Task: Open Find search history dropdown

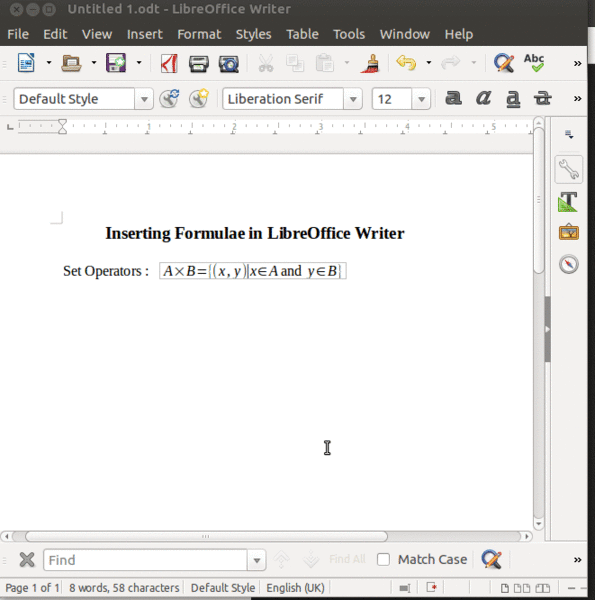Action: (257, 560)
